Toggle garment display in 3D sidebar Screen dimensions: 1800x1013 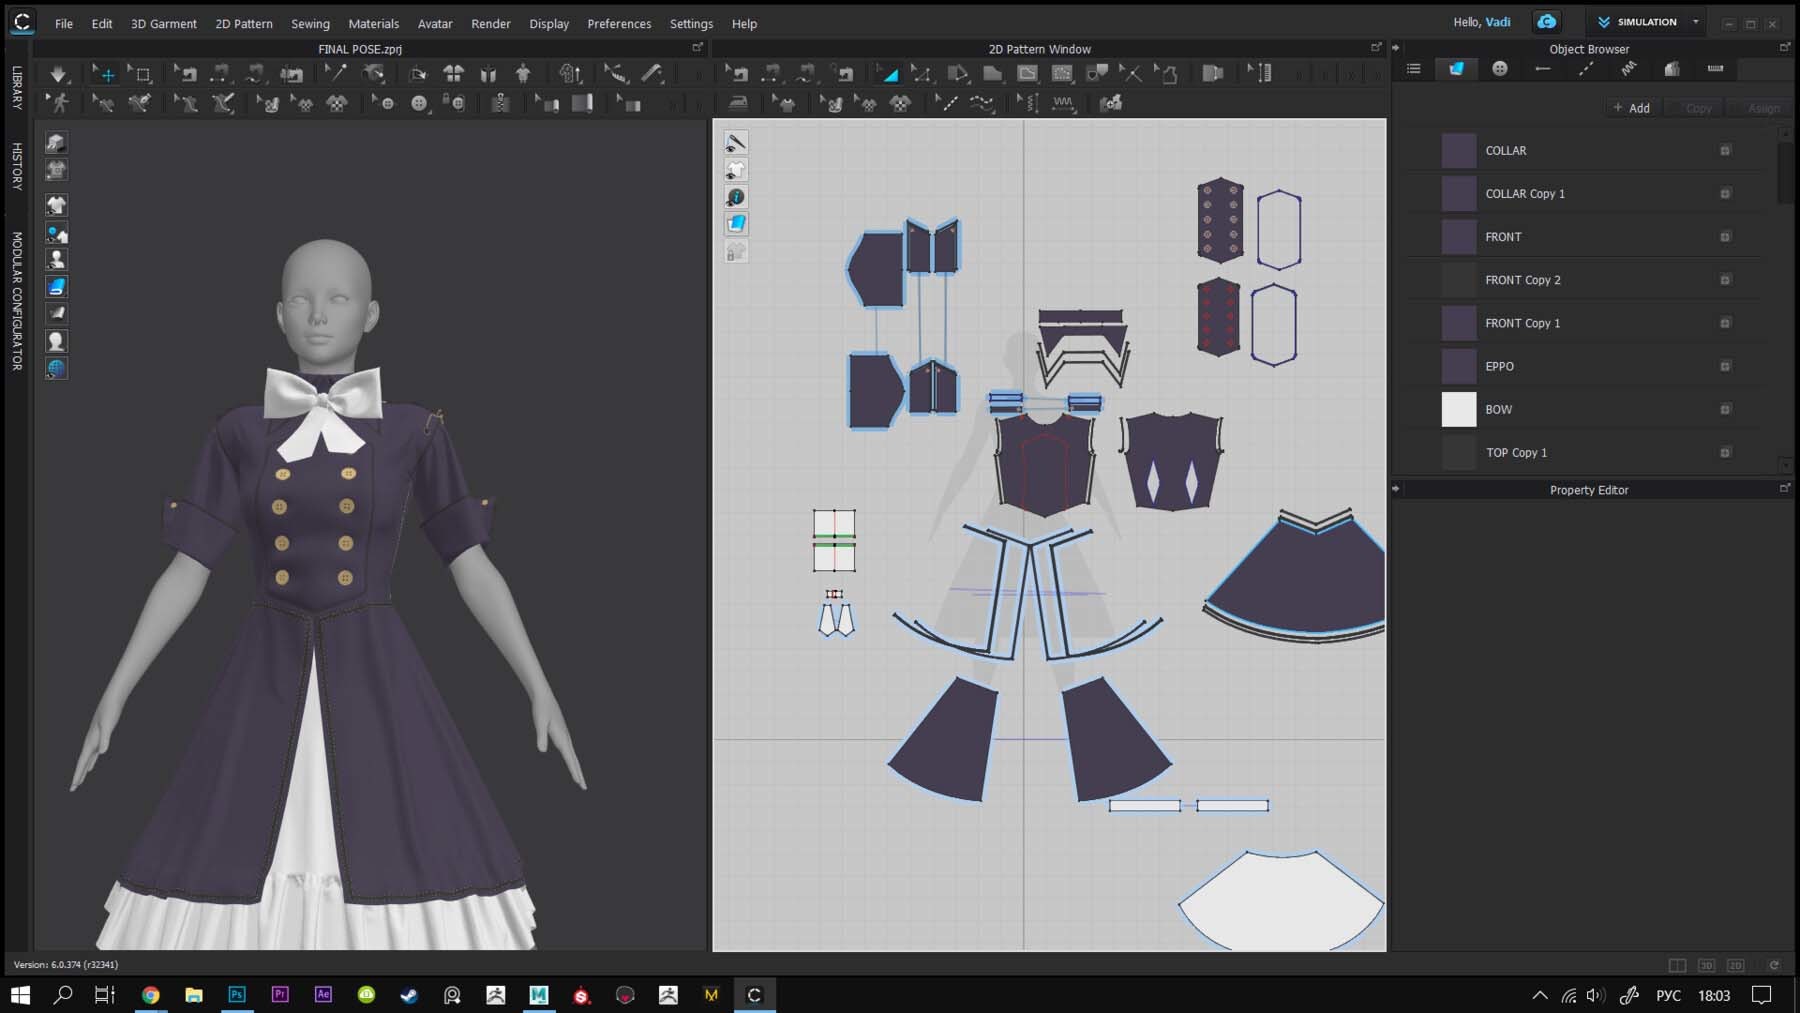point(56,205)
